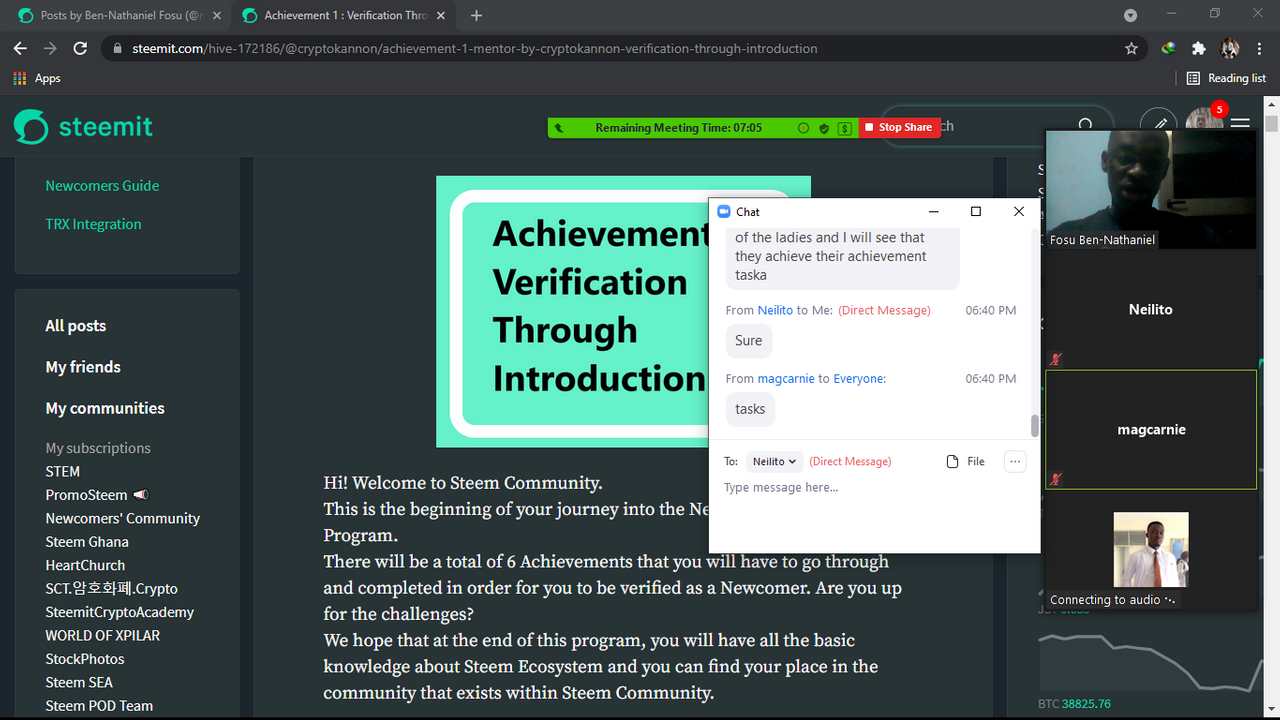Click the dollar sign icon on Zoom bar
Viewport: 1280px width, 720px height.
(845, 128)
